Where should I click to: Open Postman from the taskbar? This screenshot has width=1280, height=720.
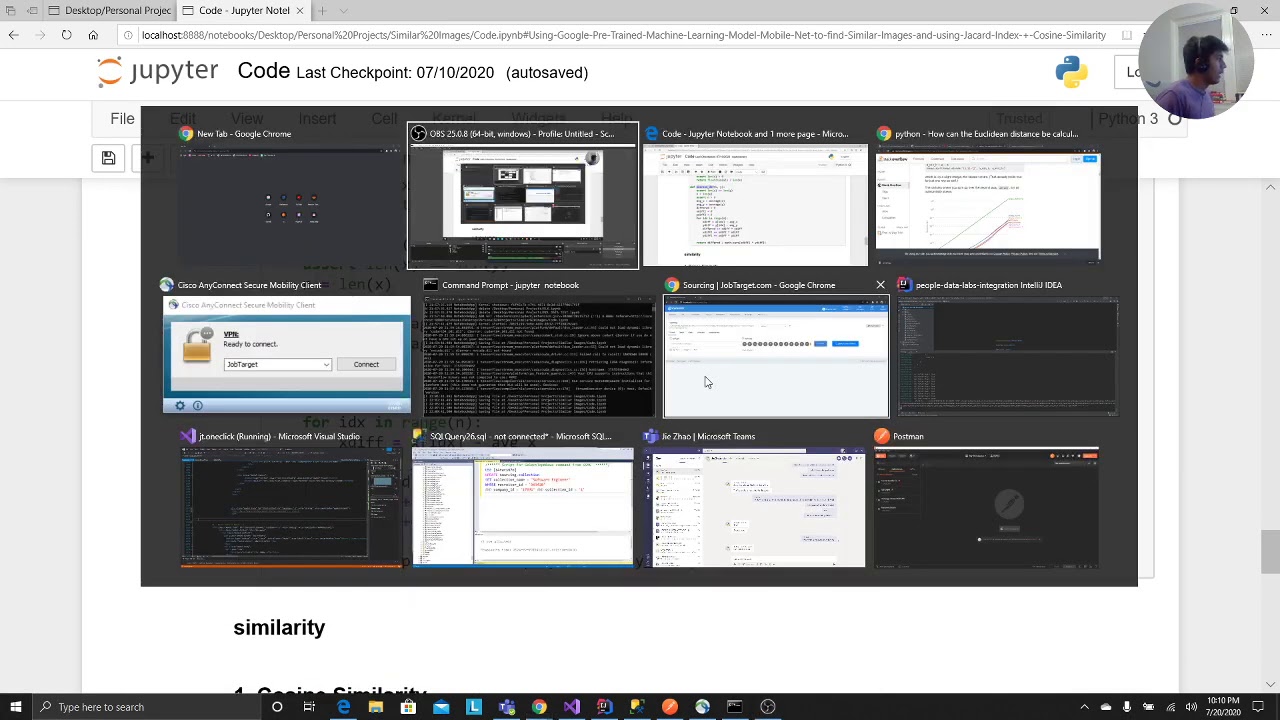pos(669,707)
